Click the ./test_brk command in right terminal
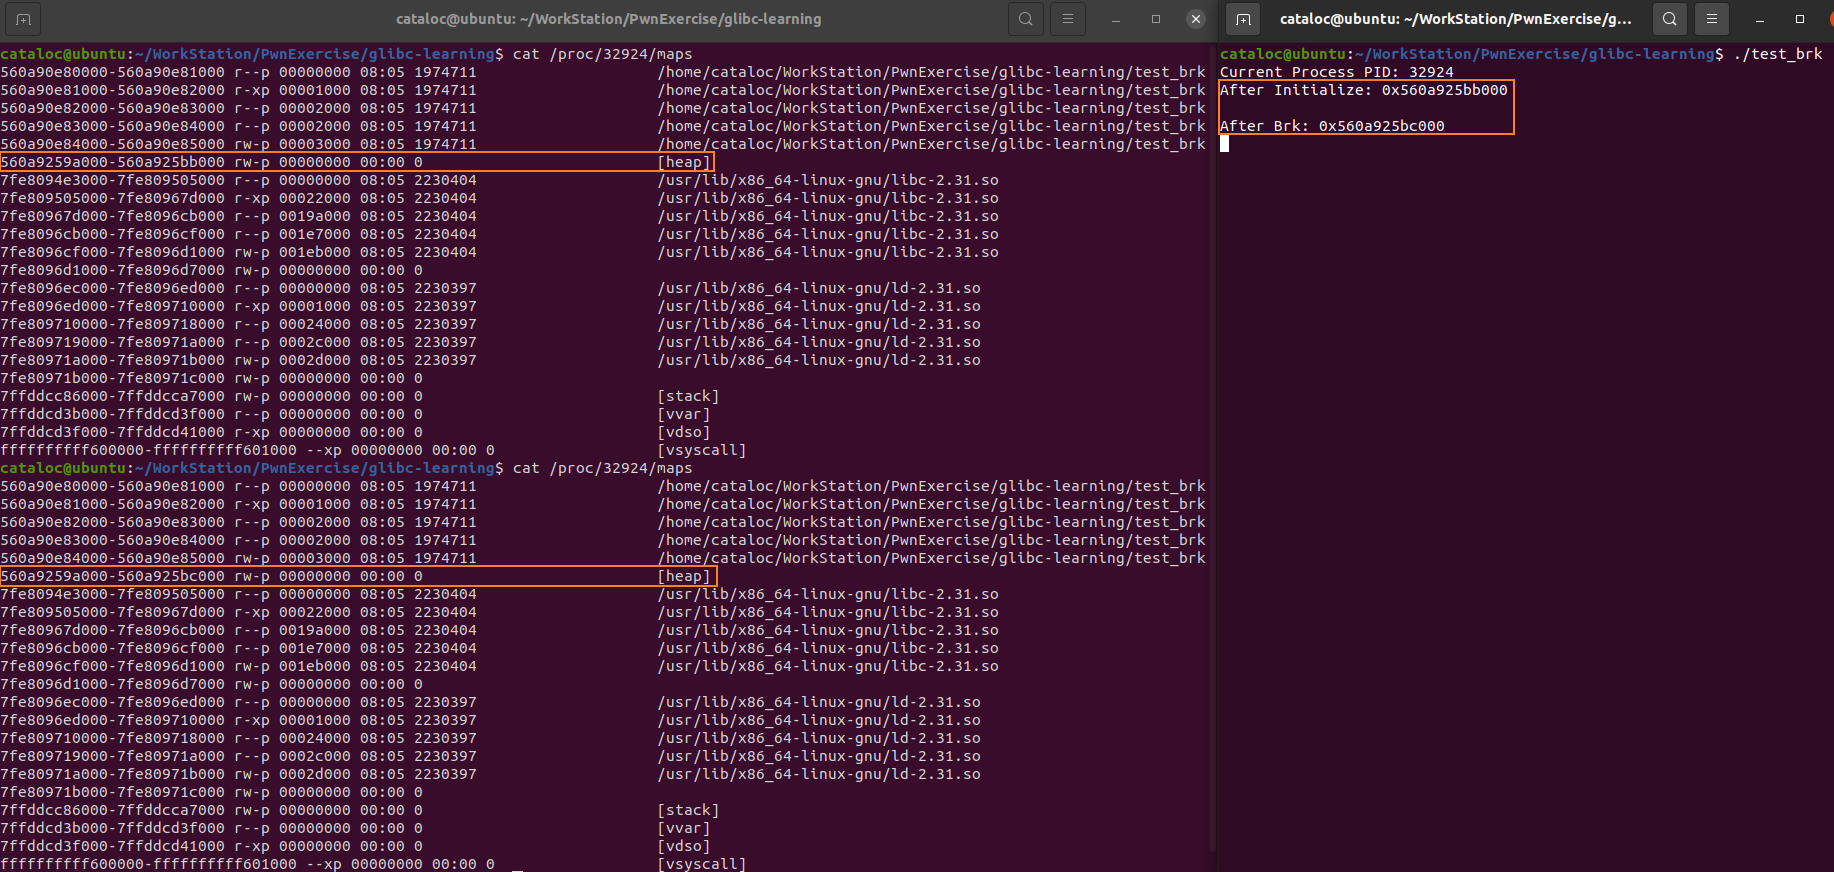 click(1778, 54)
